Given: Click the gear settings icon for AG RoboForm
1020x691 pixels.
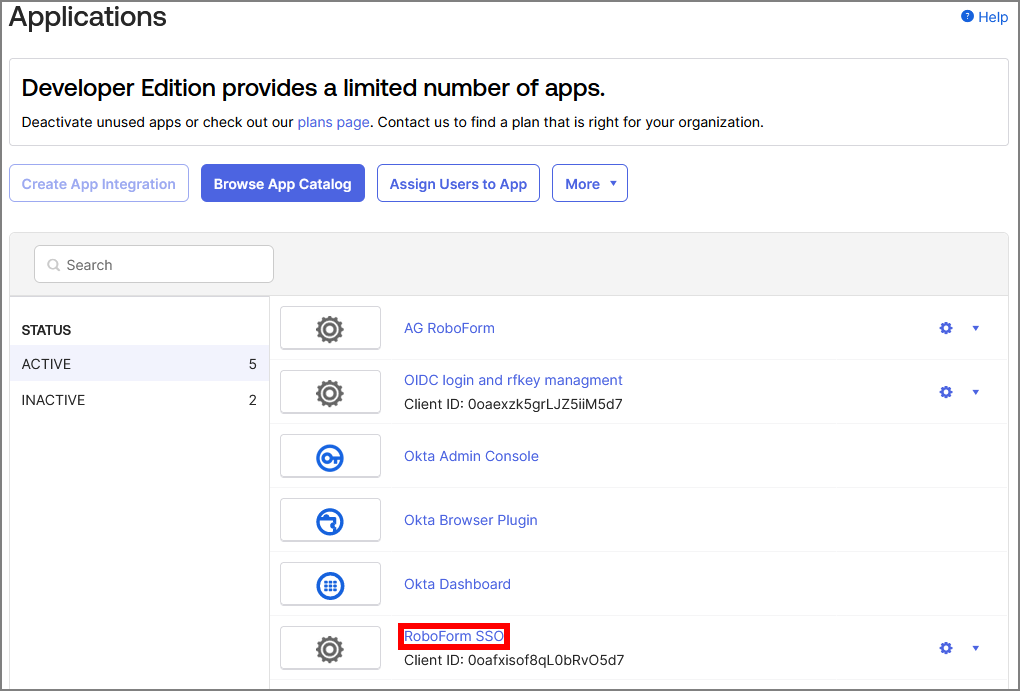Looking at the screenshot, I should [946, 328].
